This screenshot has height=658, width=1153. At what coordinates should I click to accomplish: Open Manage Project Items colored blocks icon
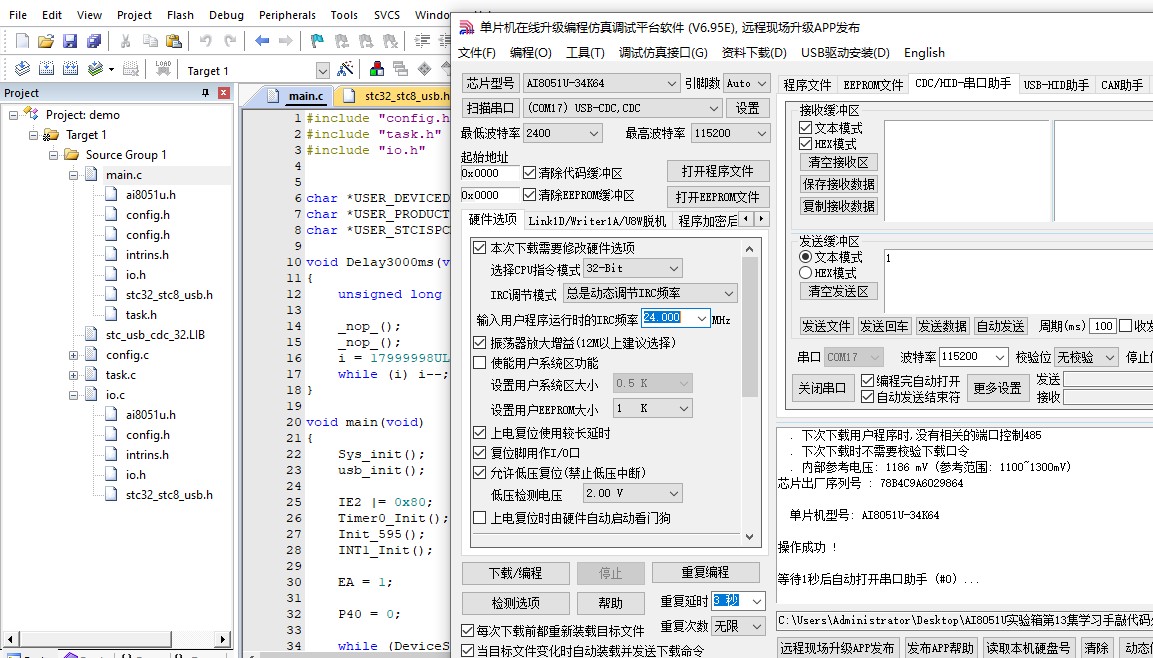(376, 70)
